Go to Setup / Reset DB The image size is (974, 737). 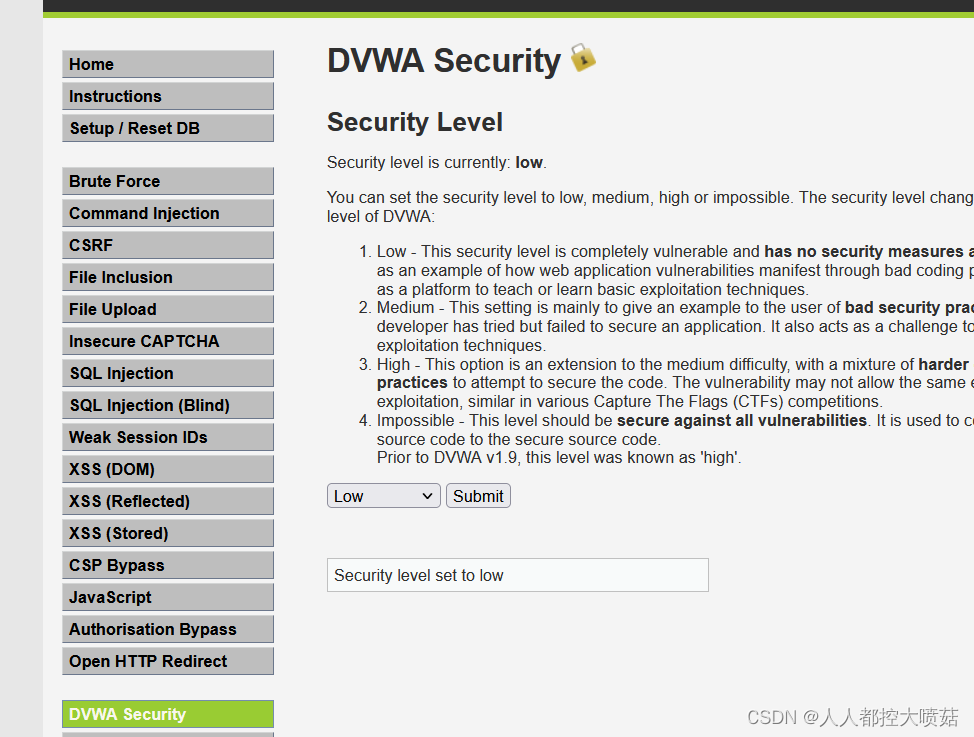pyautogui.click(x=167, y=128)
